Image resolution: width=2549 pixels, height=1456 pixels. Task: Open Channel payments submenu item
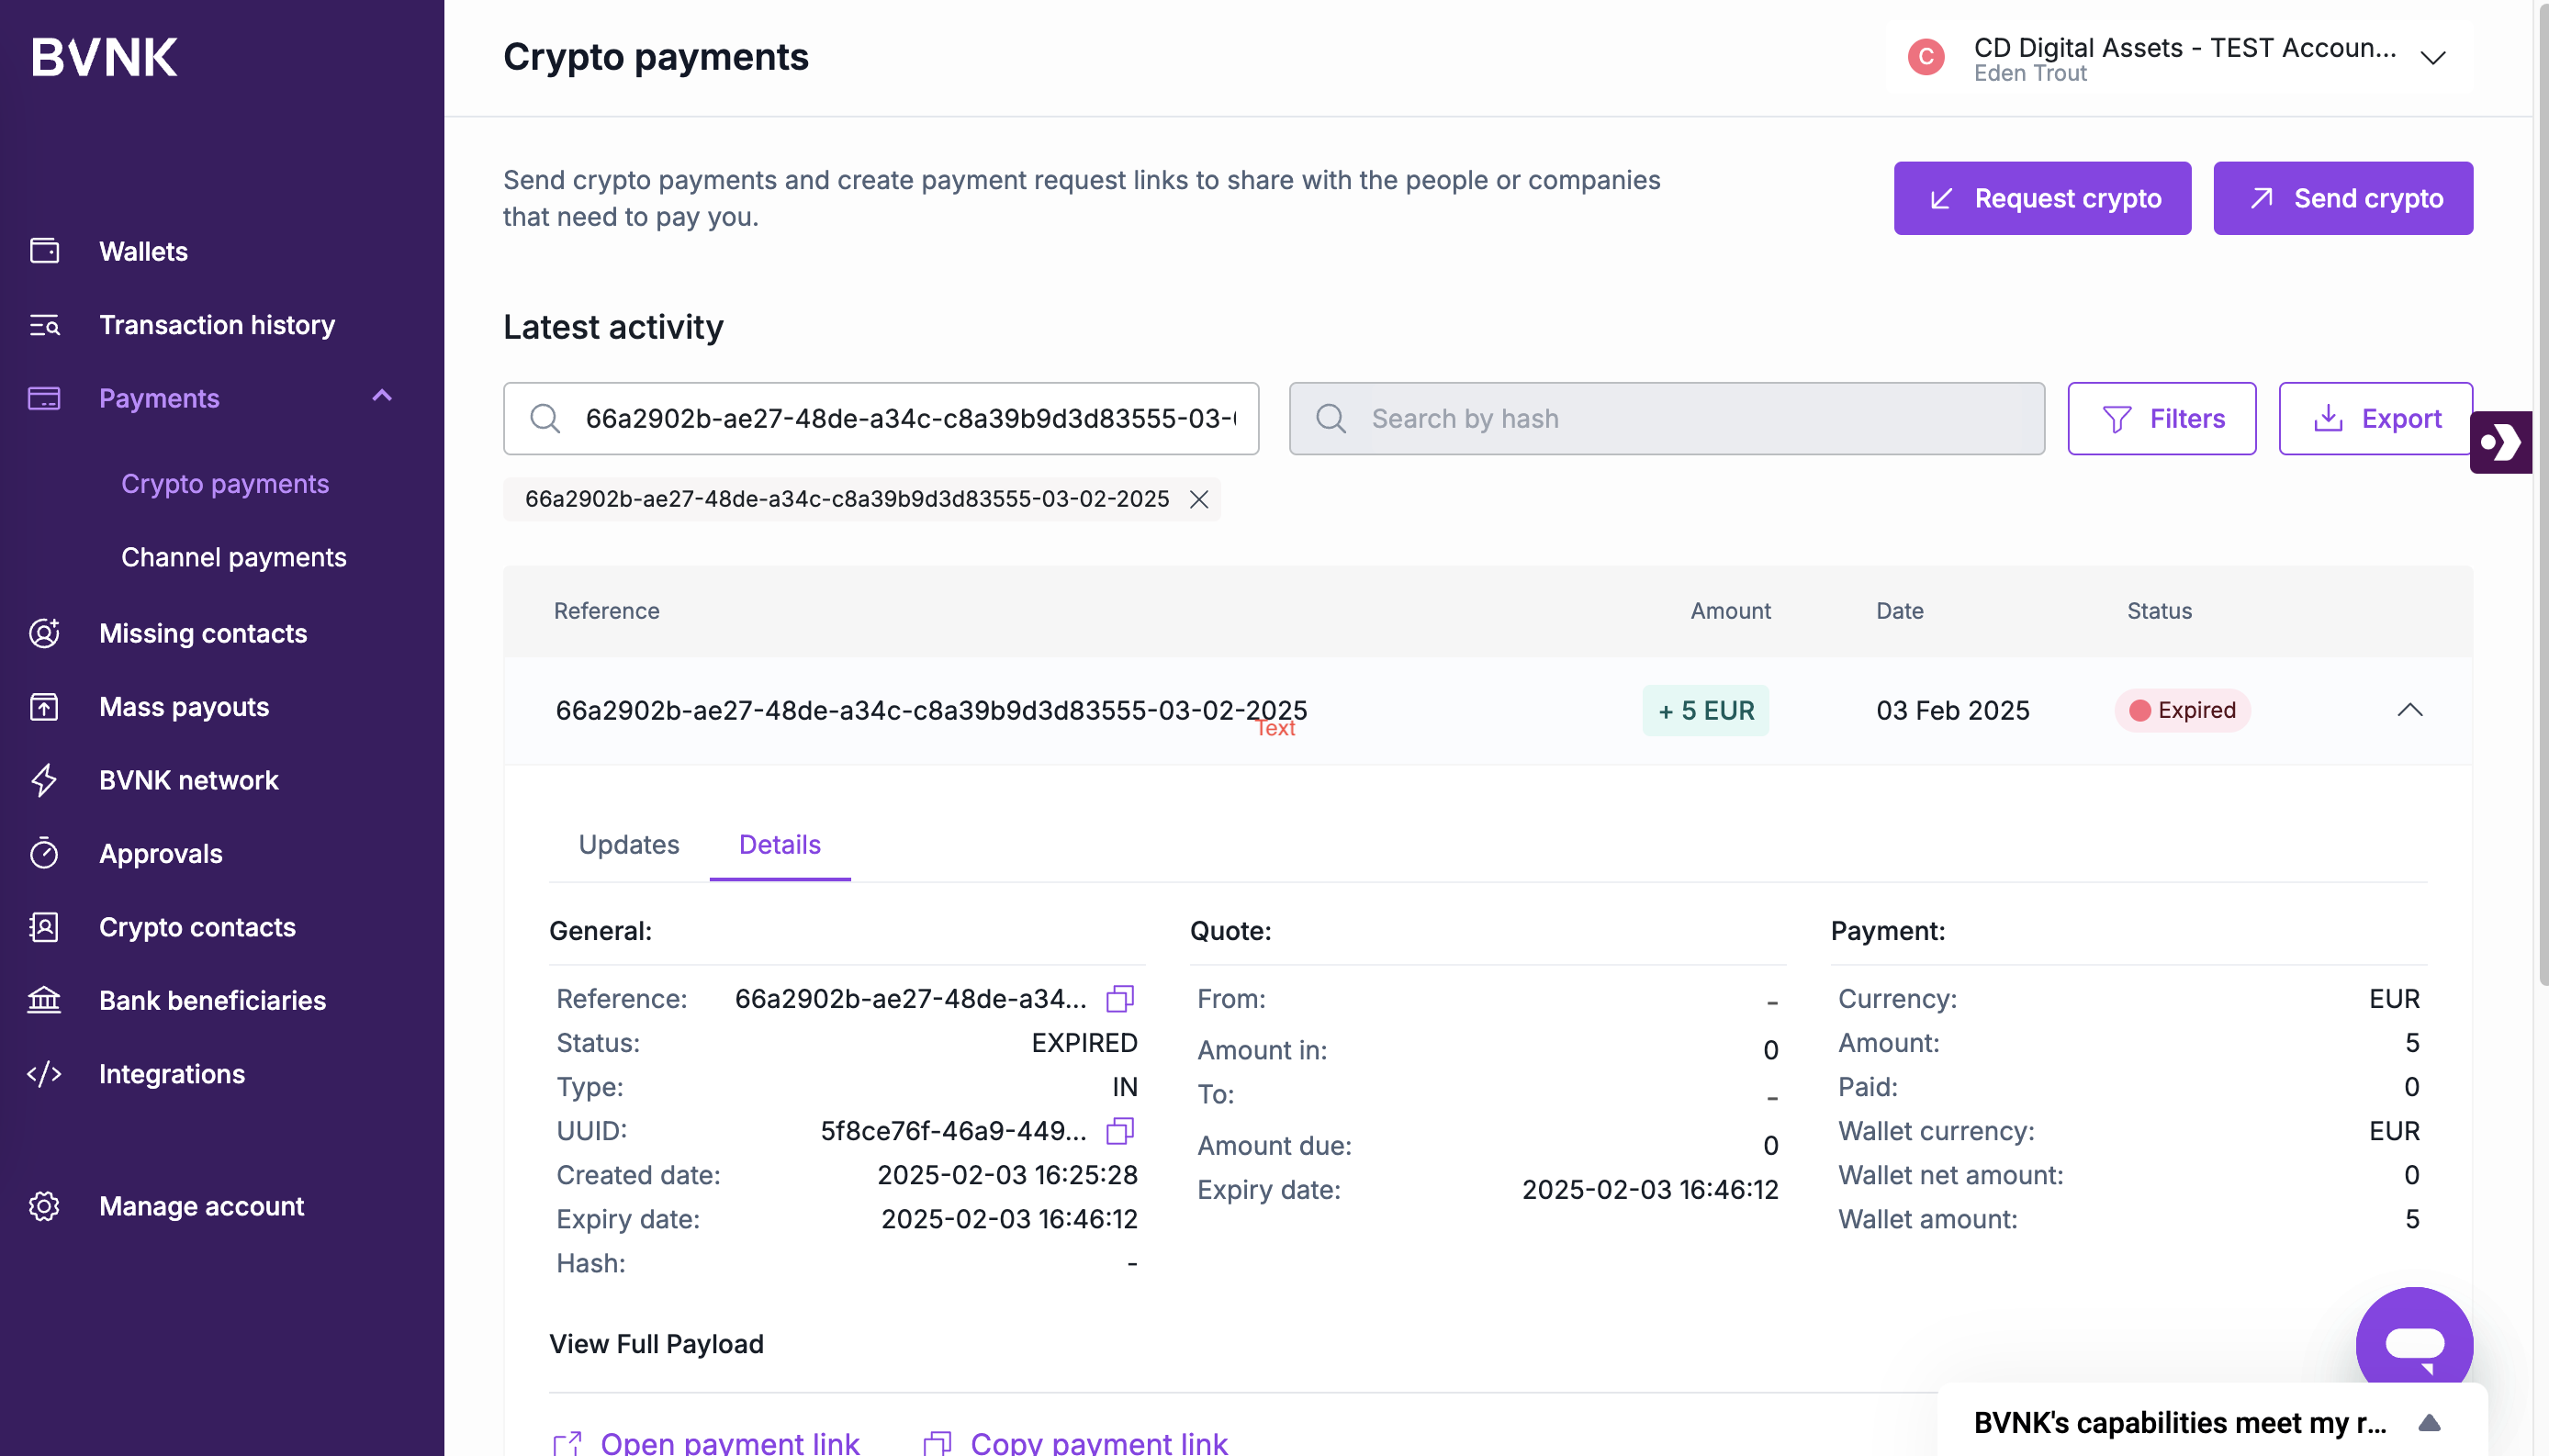tap(234, 557)
